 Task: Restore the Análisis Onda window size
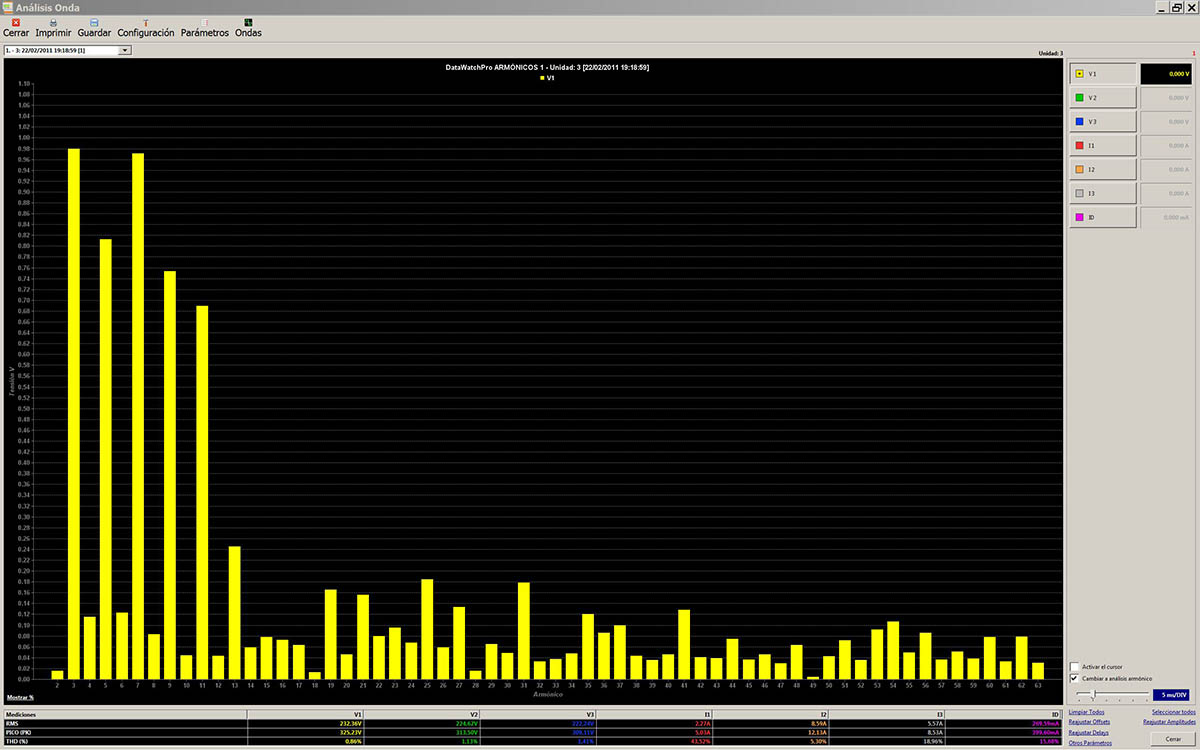1176,7
